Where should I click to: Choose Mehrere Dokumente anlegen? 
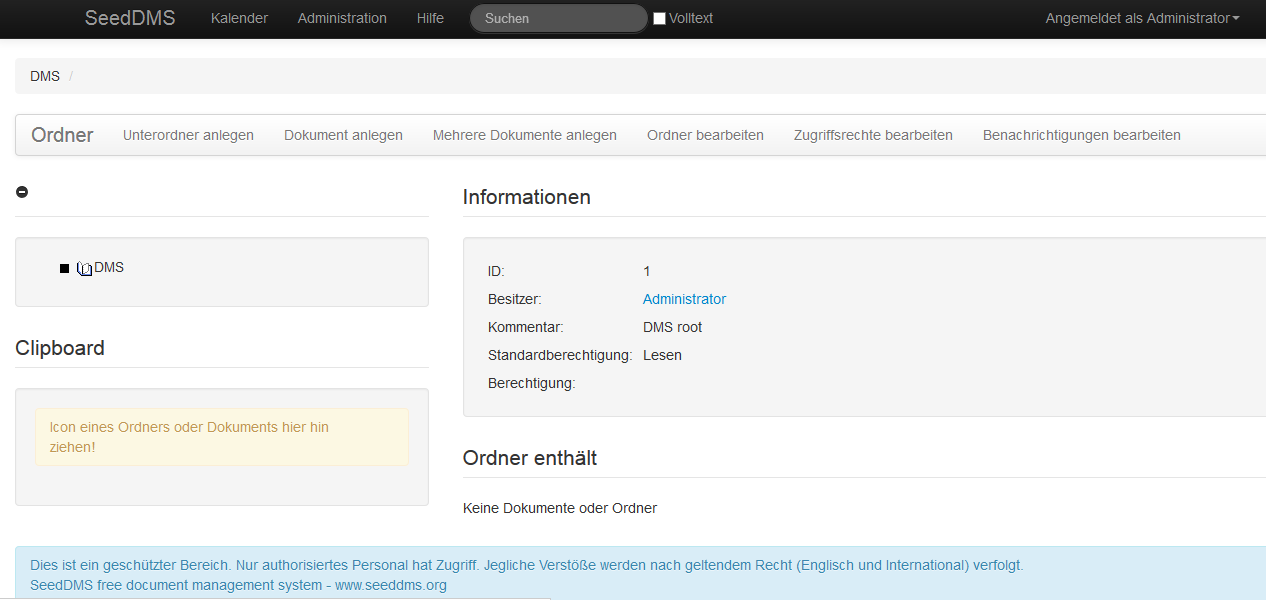524,135
